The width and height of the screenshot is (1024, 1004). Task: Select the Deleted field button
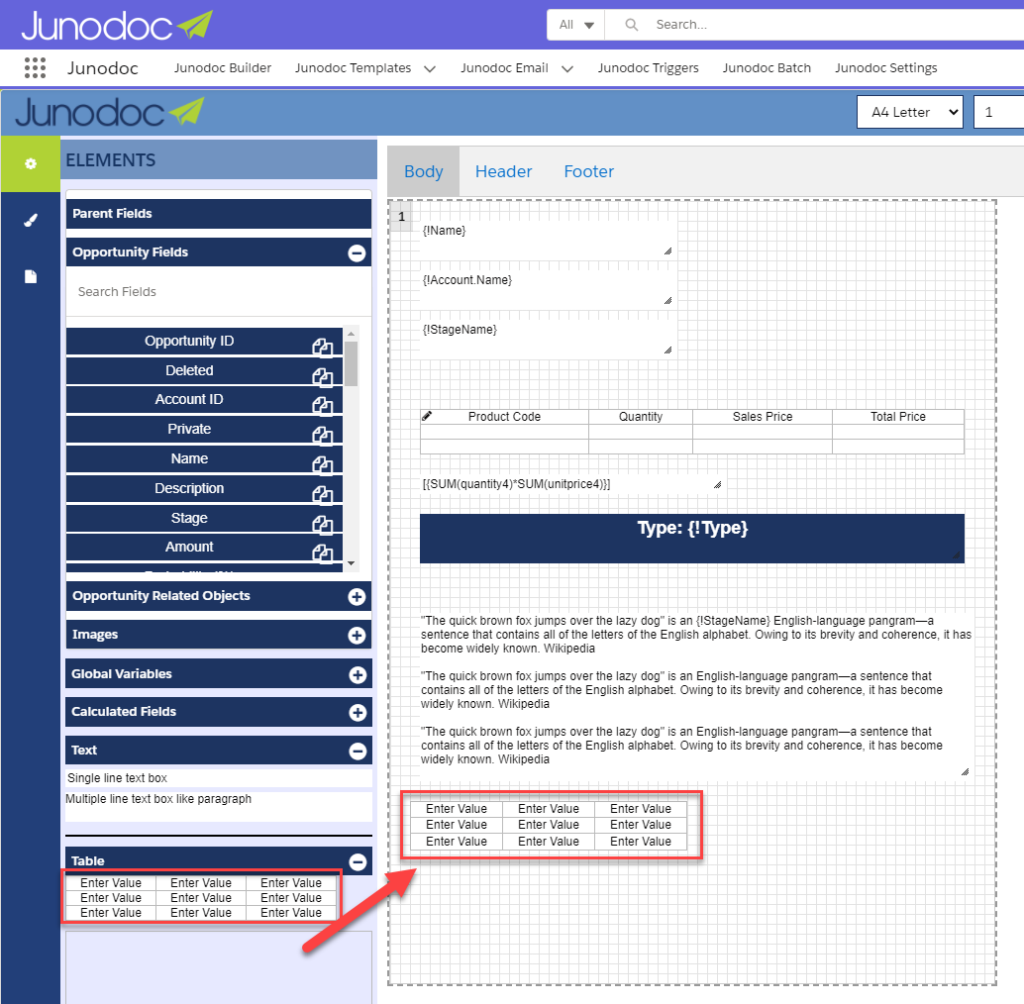[x=204, y=370]
